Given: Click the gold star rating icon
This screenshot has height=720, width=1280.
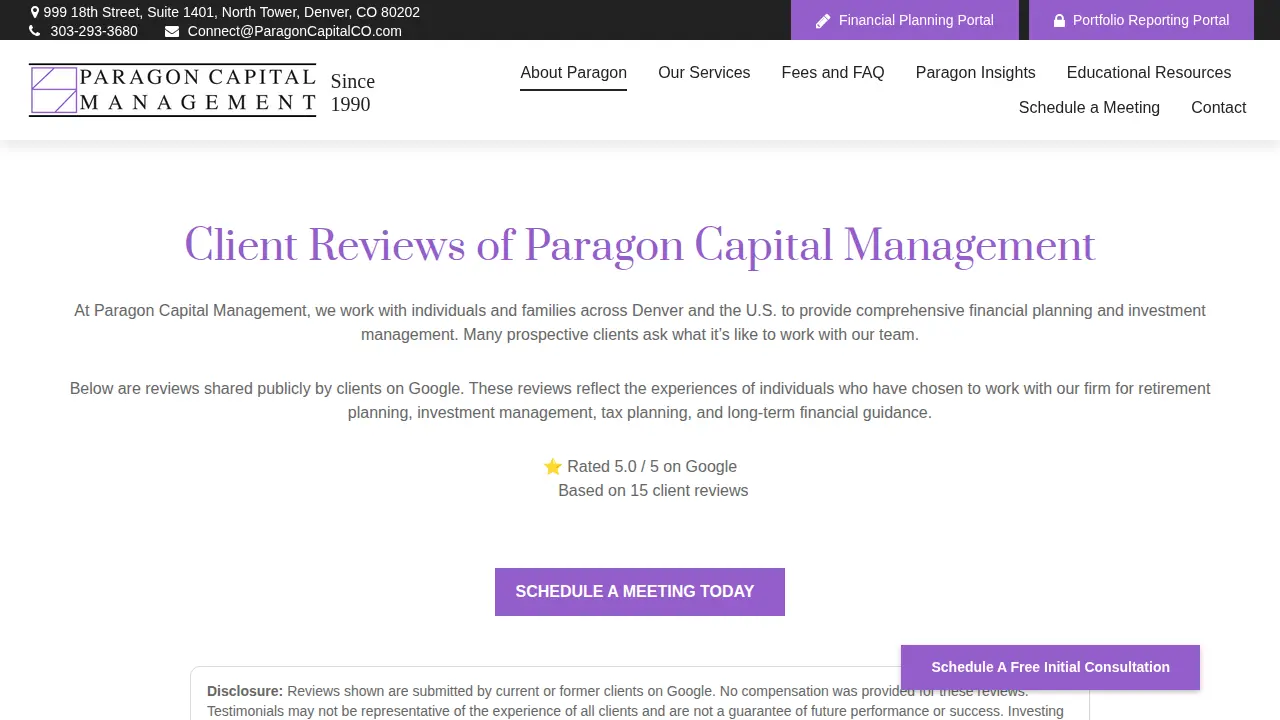Looking at the screenshot, I should [553, 467].
